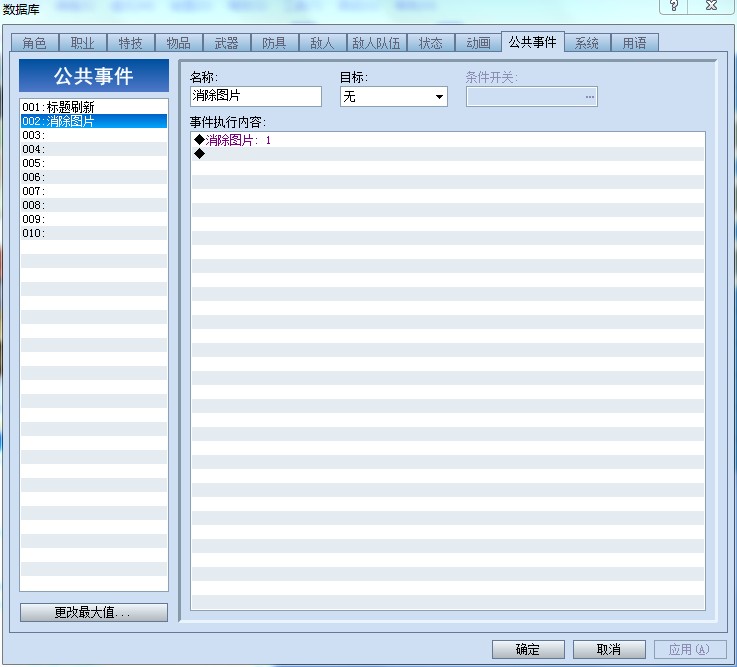Select the empty command line diamond
The width and height of the screenshot is (737, 667).
click(x=199, y=154)
